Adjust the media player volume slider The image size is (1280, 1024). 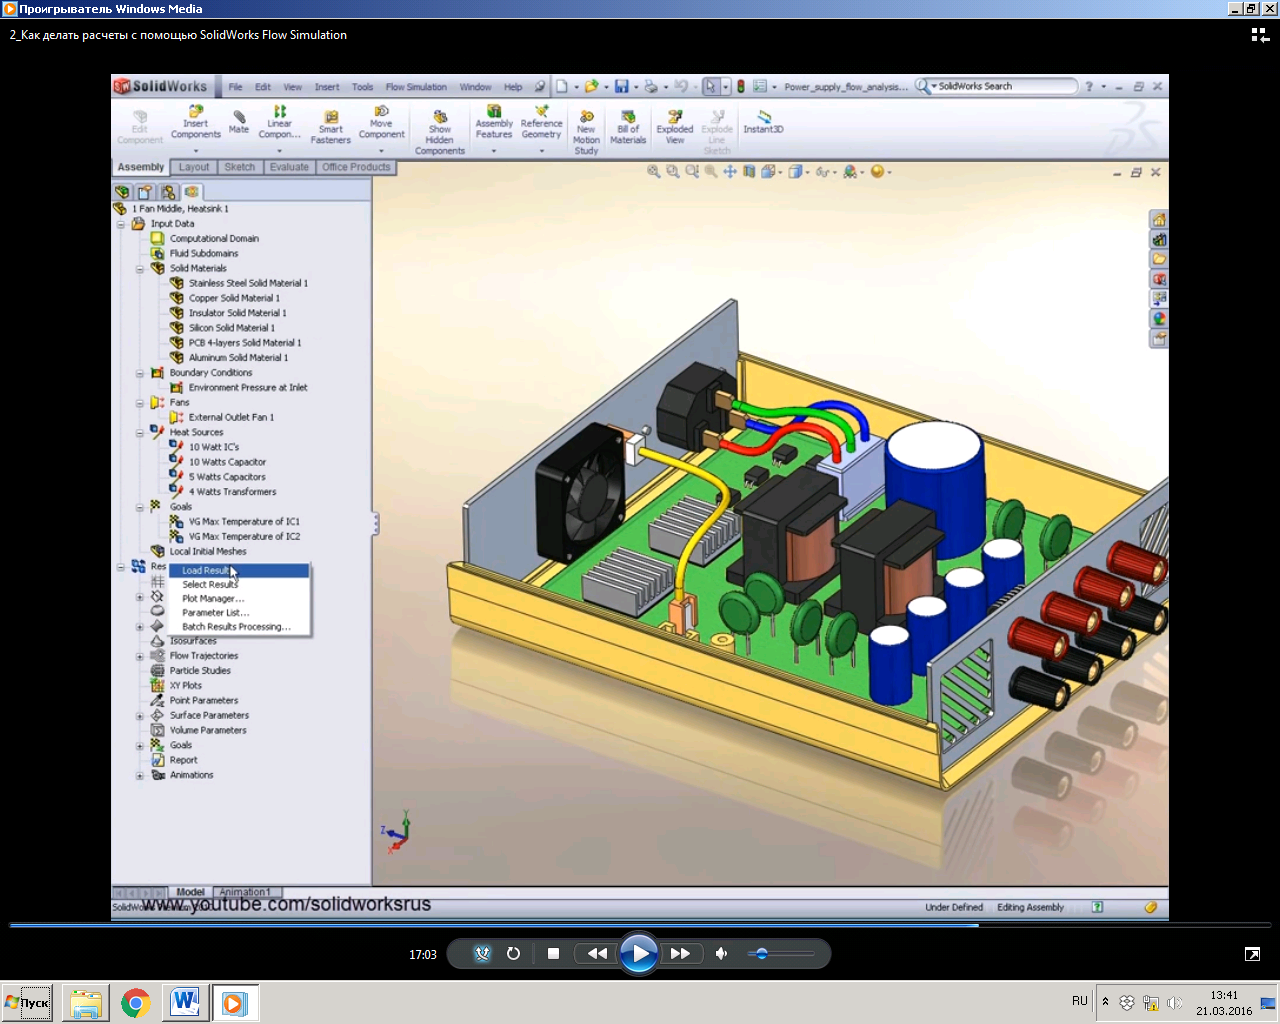pos(781,954)
